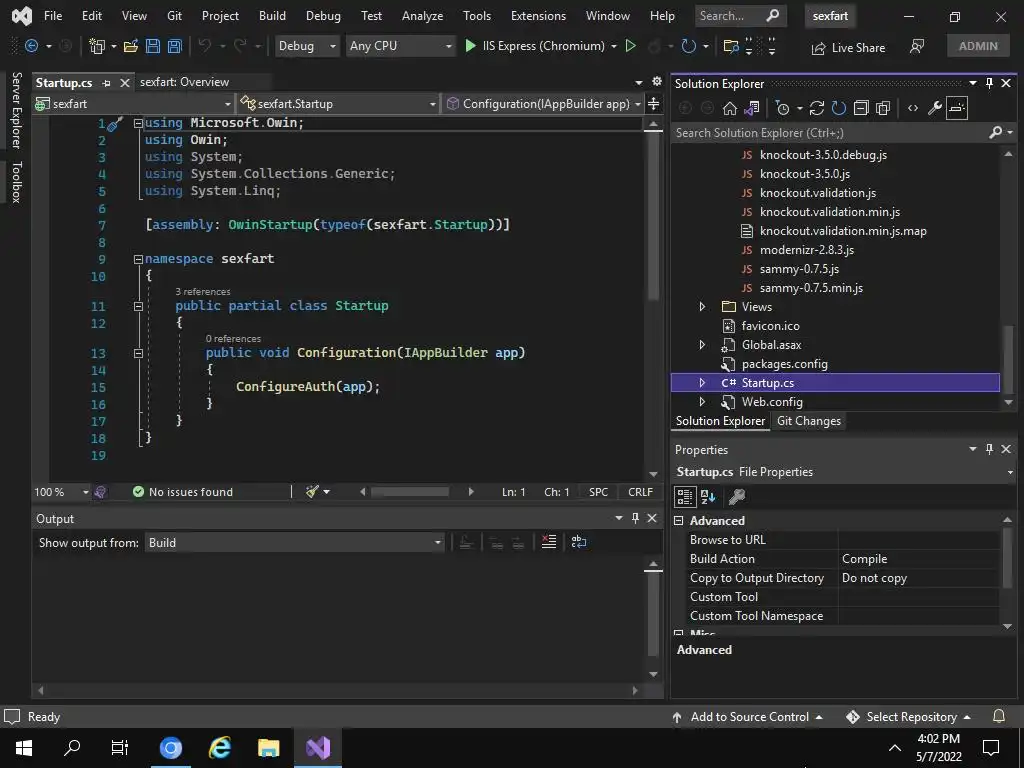This screenshot has width=1024, height=768.
Task: Click Pending Changes Filter clock icon
Action: pyautogui.click(x=782, y=108)
